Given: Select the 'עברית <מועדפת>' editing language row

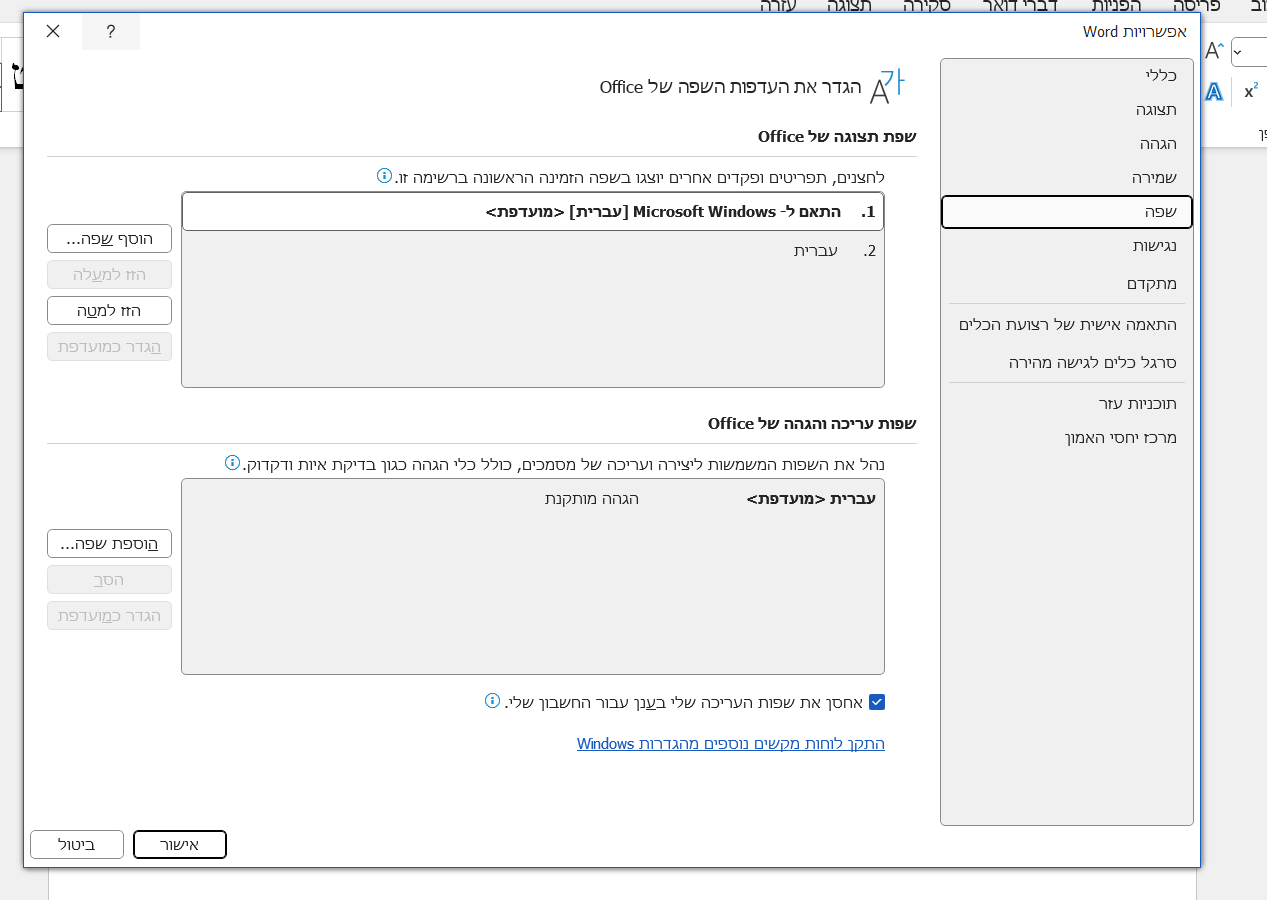Looking at the screenshot, I should [533, 499].
